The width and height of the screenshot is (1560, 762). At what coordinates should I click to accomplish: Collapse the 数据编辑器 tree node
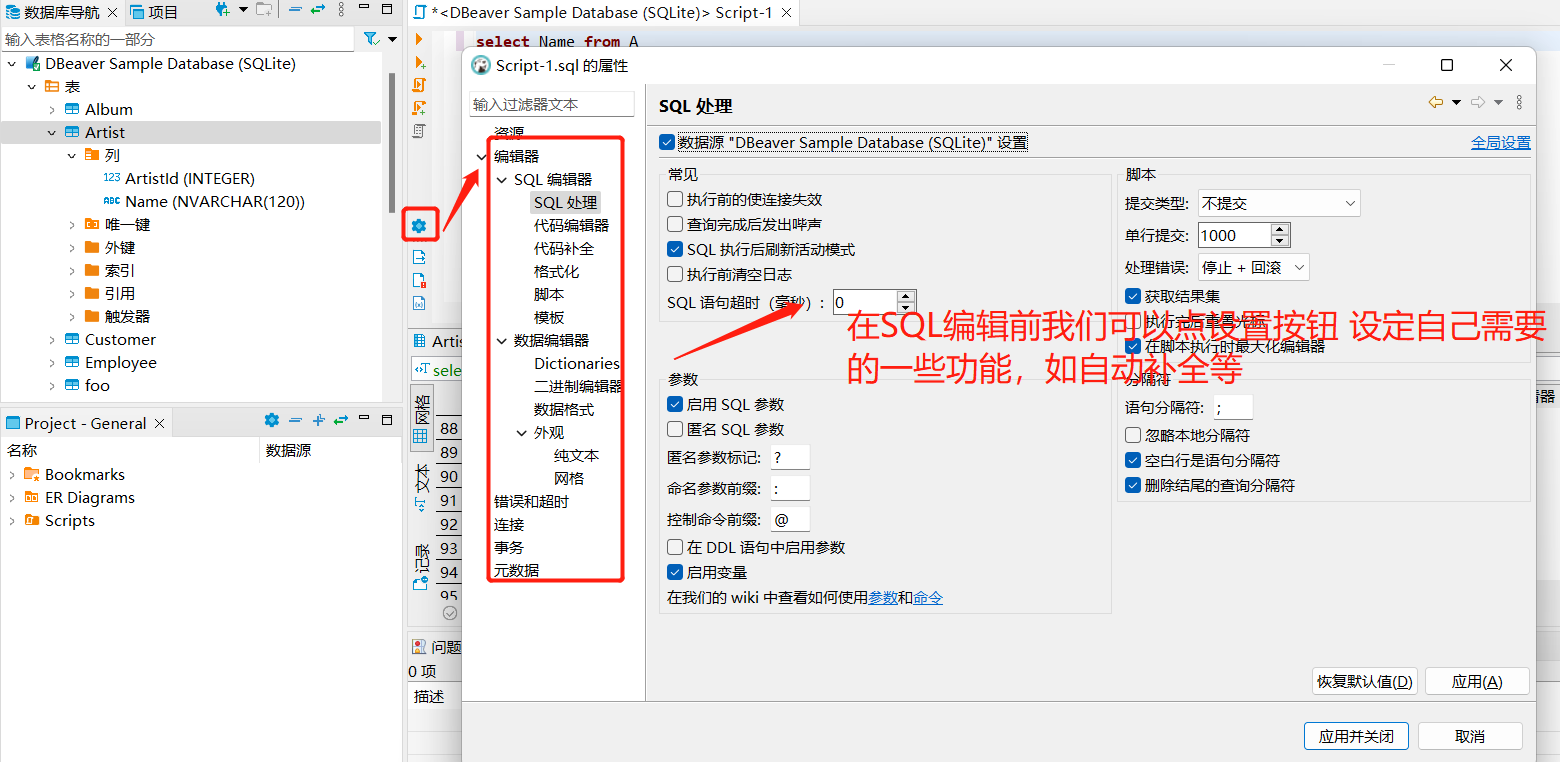[x=502, y=340]
